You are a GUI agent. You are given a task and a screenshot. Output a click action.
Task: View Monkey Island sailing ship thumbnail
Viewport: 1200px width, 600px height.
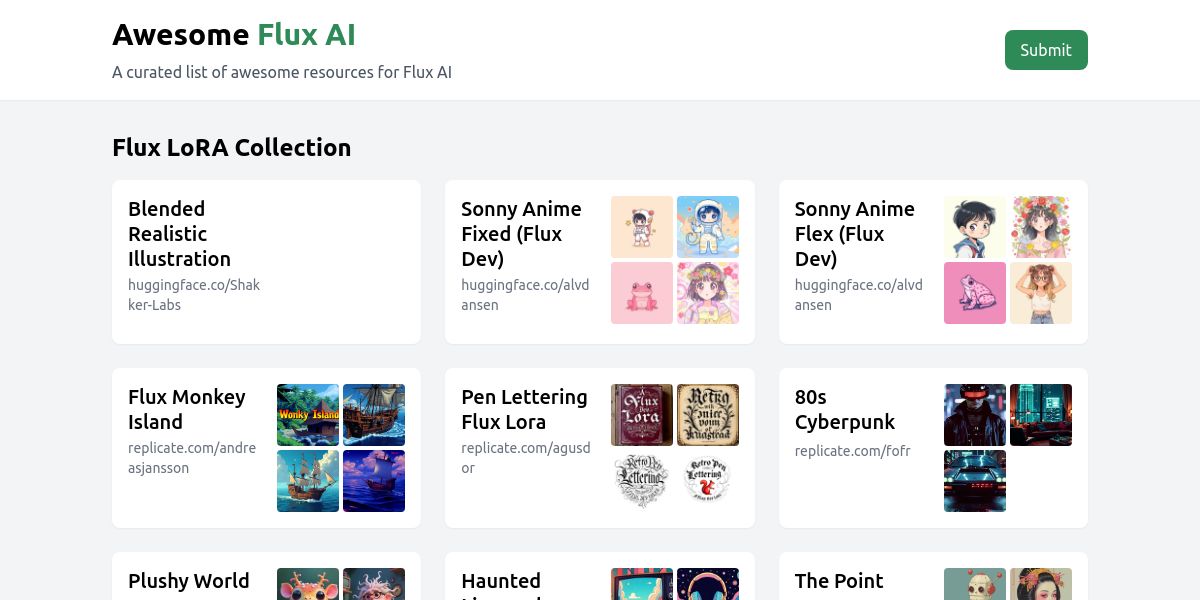click(308, 481)
